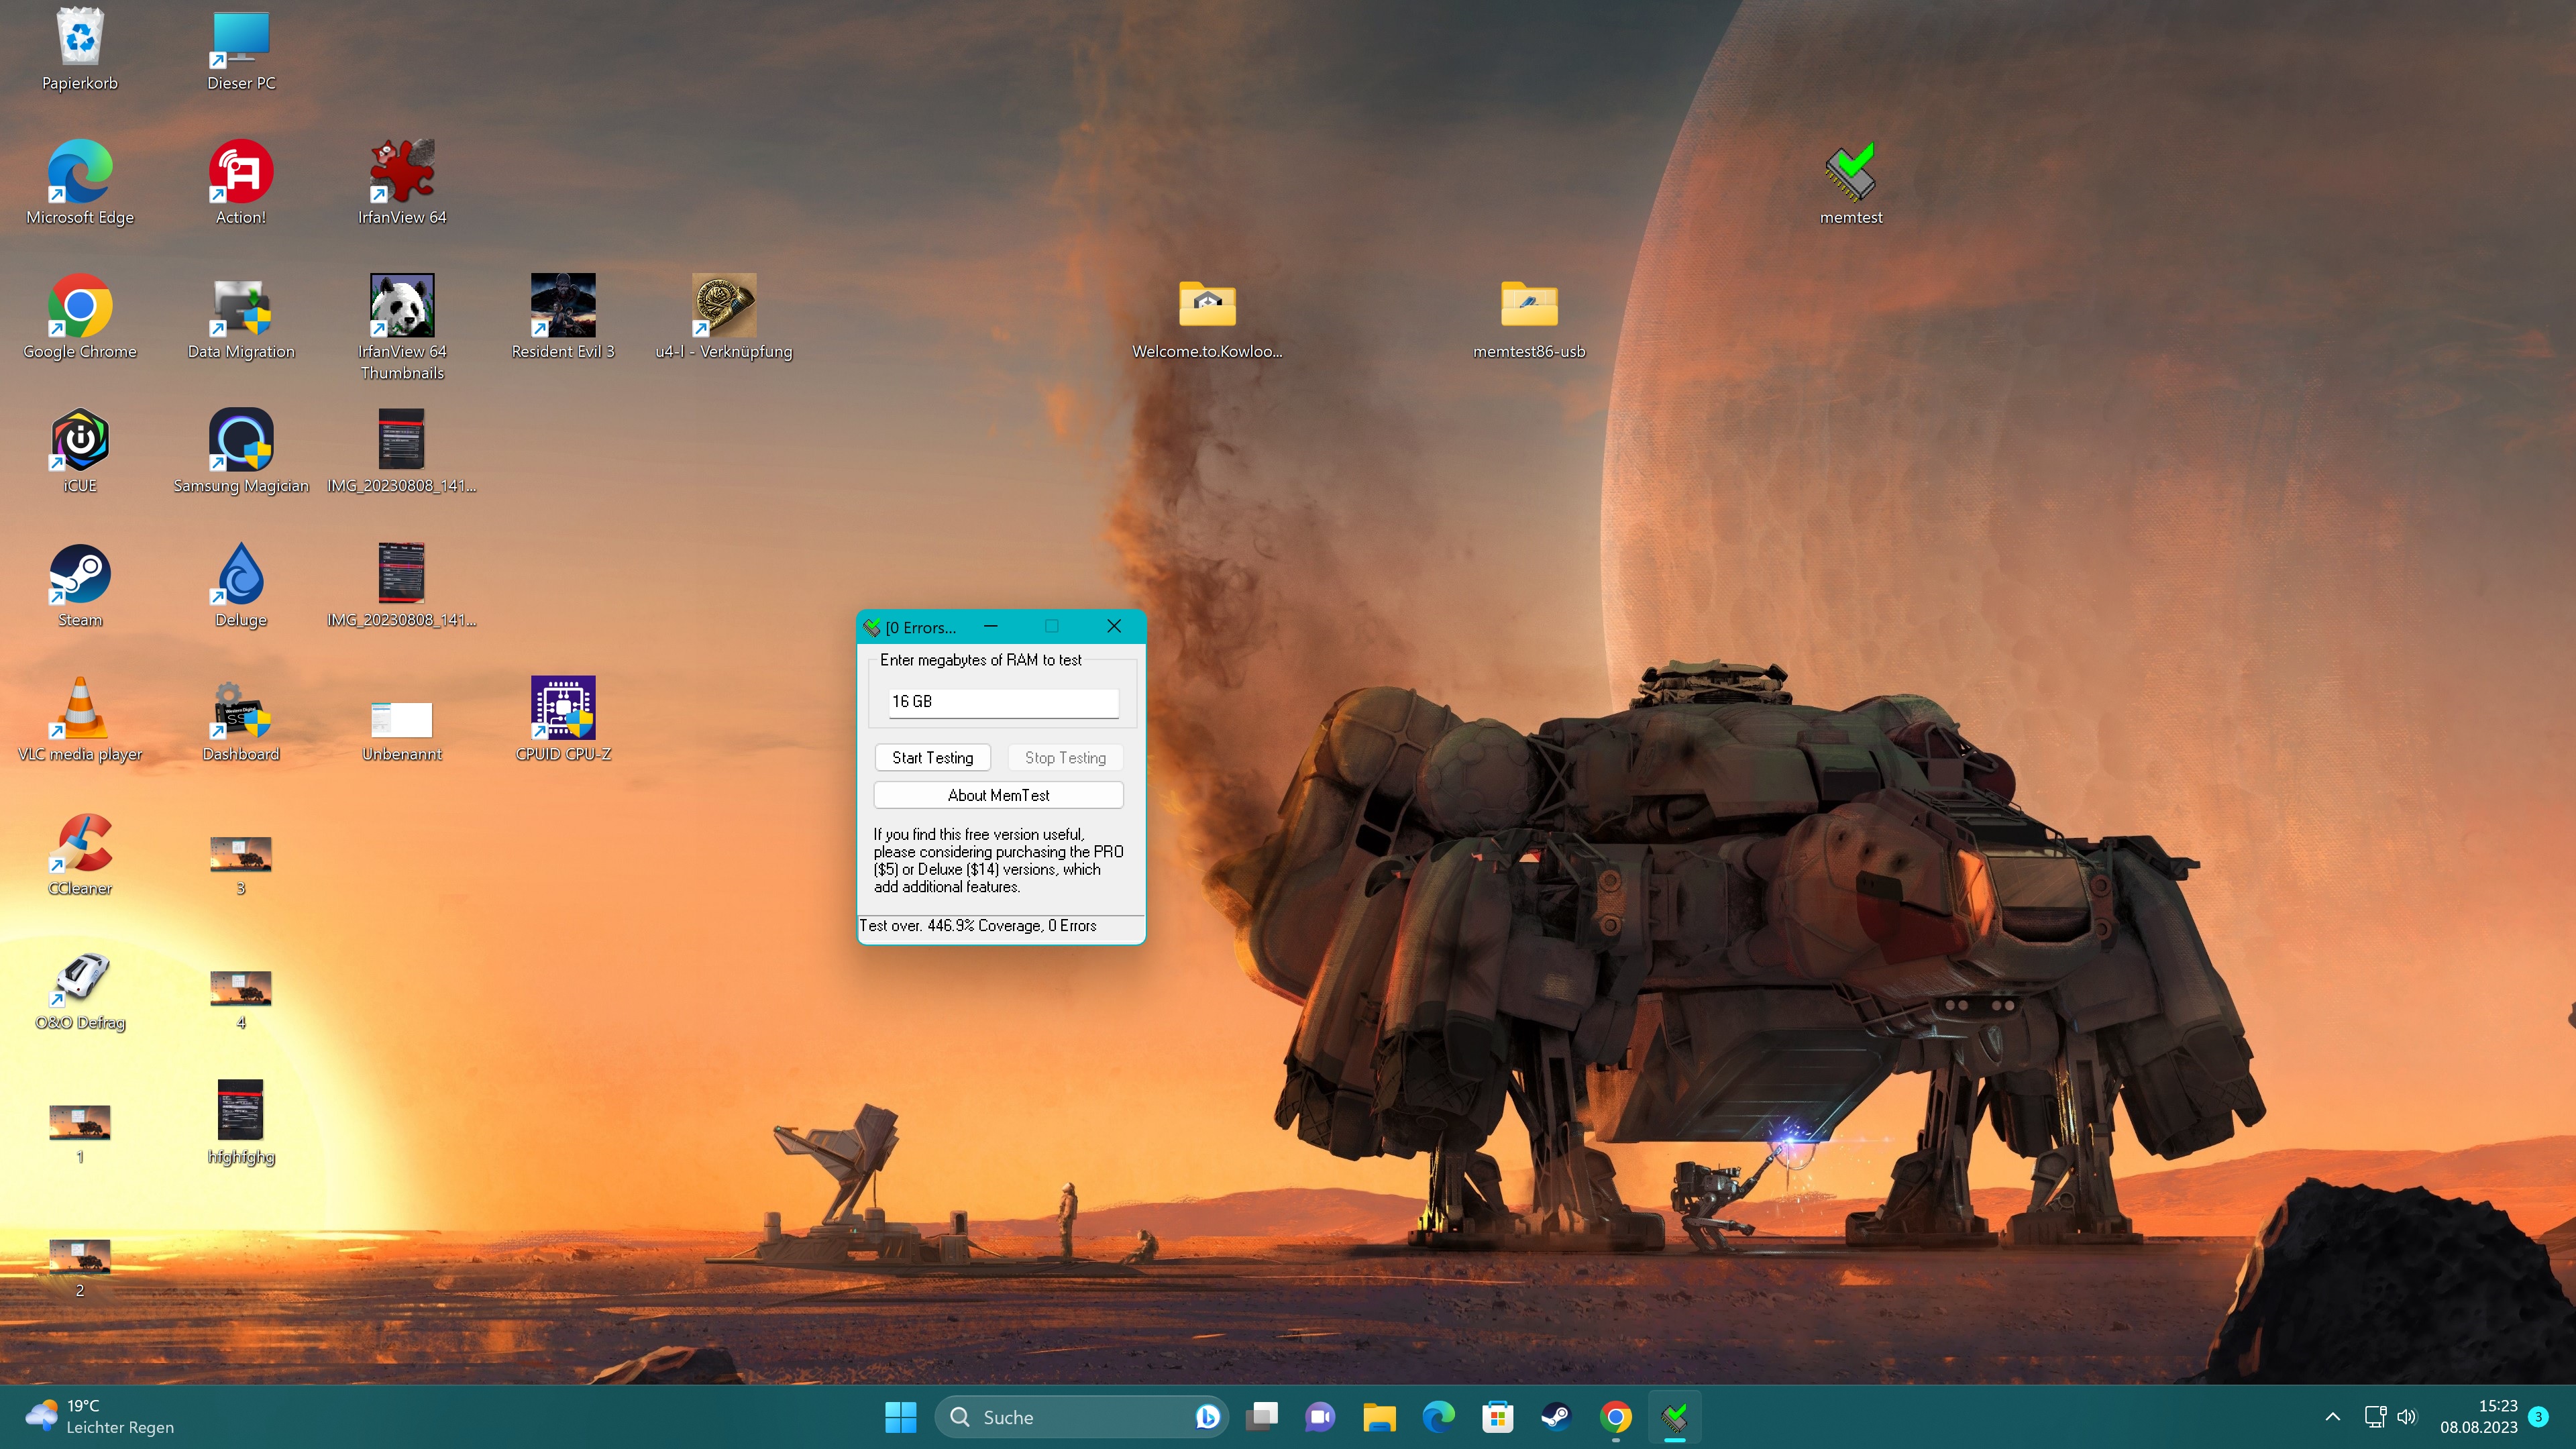Expand the hidden system tray icons

point(2332,1417)
